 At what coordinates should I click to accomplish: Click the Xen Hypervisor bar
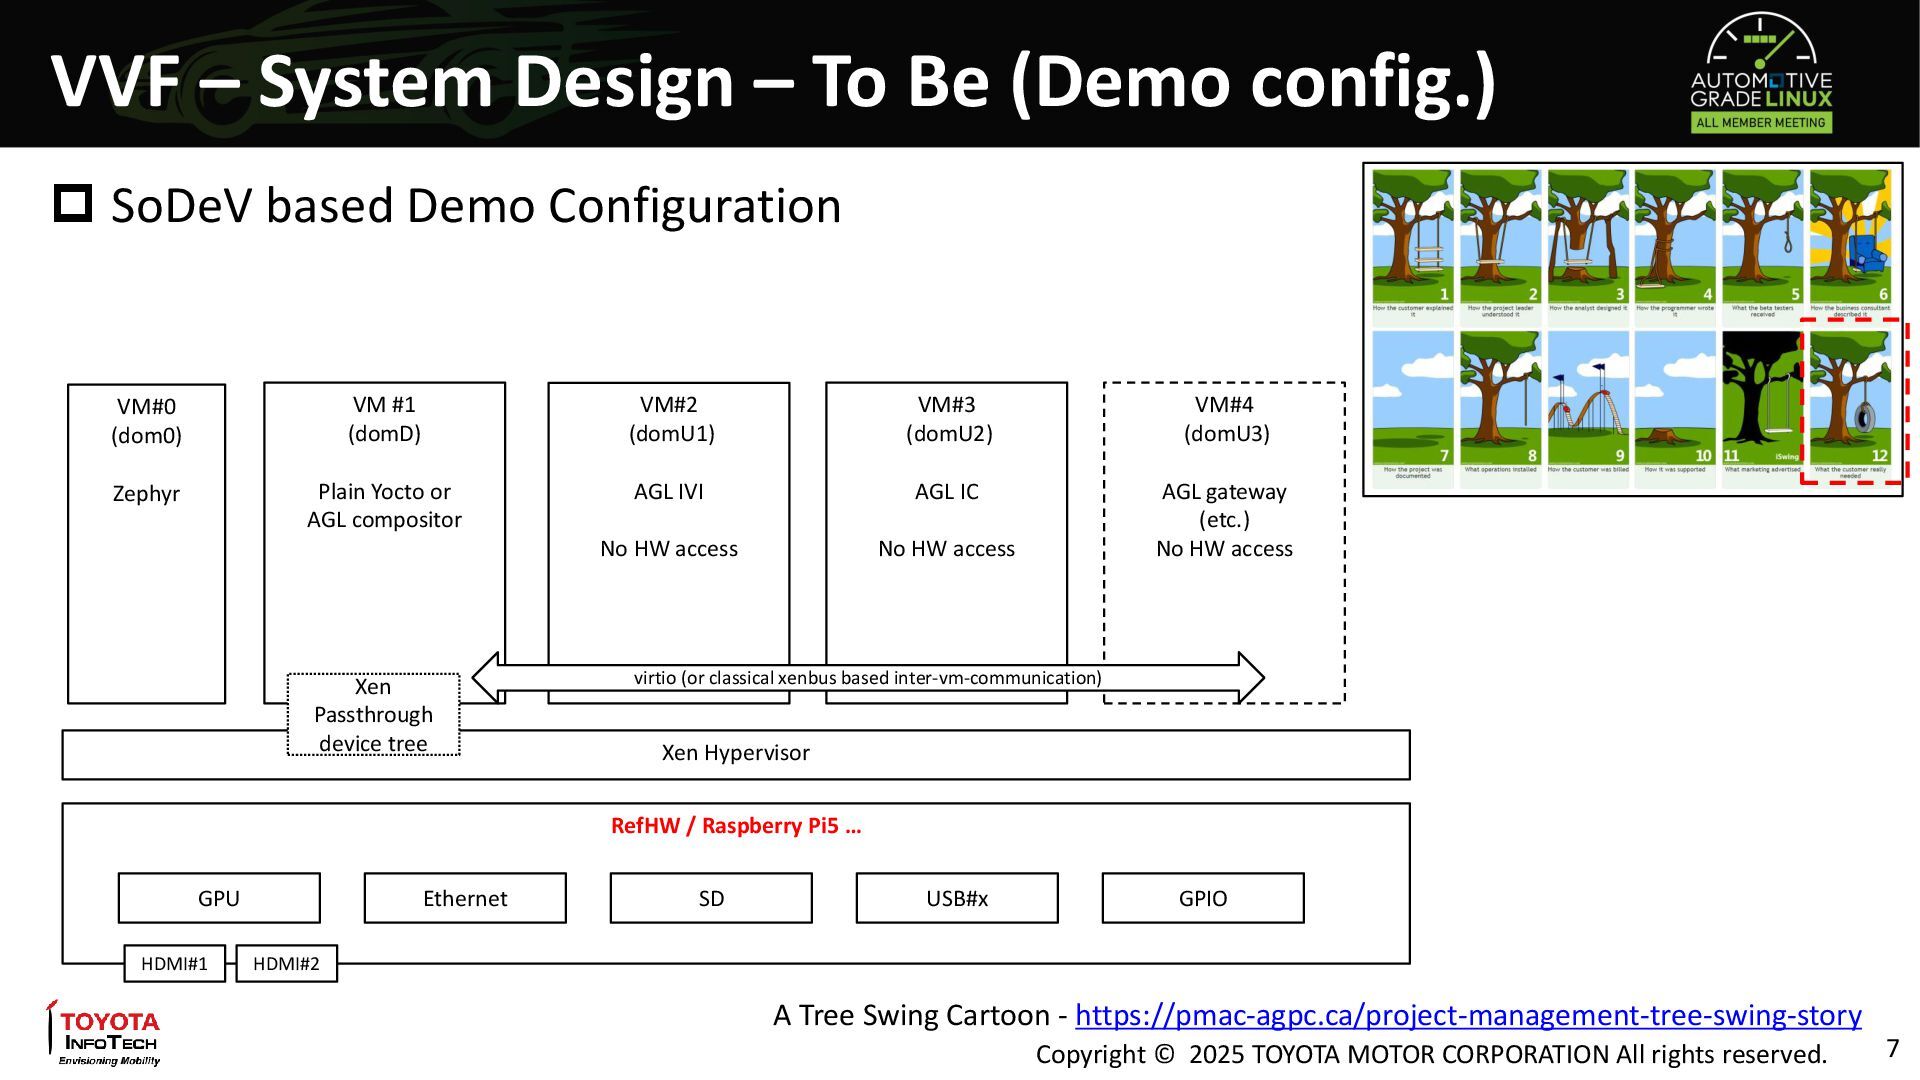pyautogui.click(x=736, y=754)
